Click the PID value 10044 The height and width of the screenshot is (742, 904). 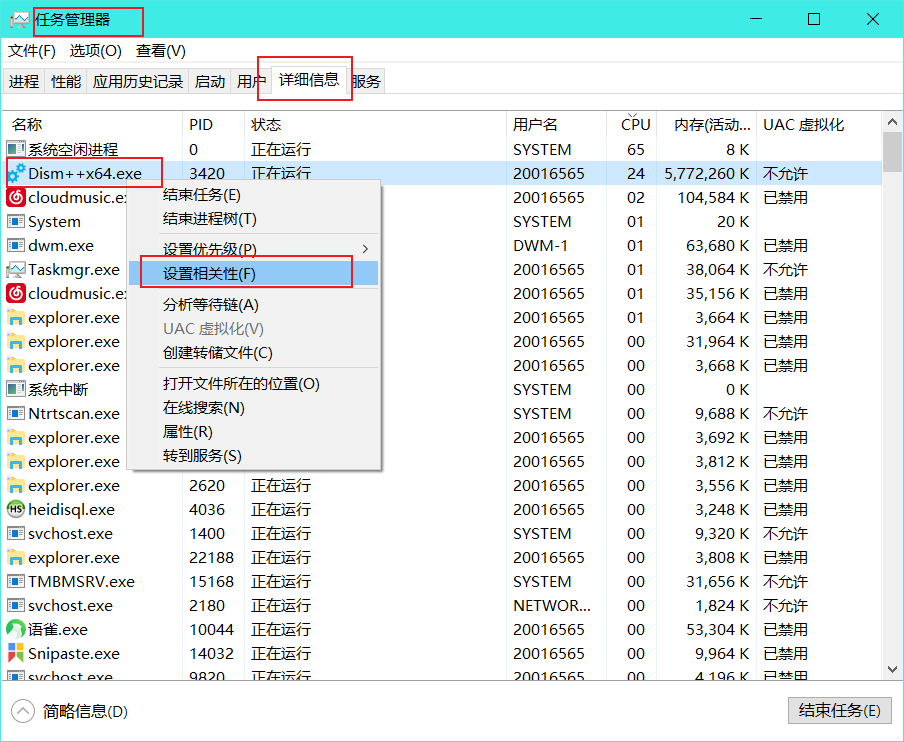tap(212, 630)
